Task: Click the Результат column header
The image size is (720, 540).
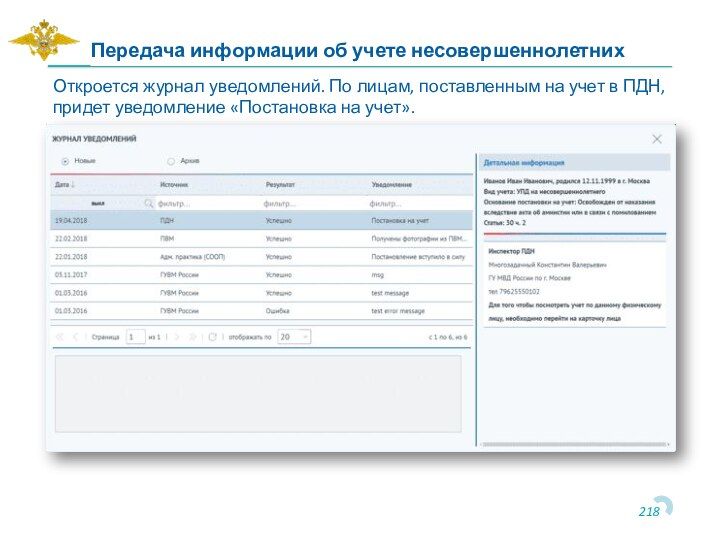Action: pyautogui.click(x=280, y=185)
